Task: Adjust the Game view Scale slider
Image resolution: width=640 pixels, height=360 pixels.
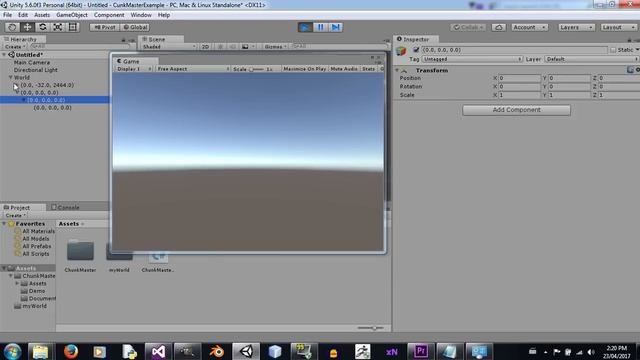Action: [256, 69]
